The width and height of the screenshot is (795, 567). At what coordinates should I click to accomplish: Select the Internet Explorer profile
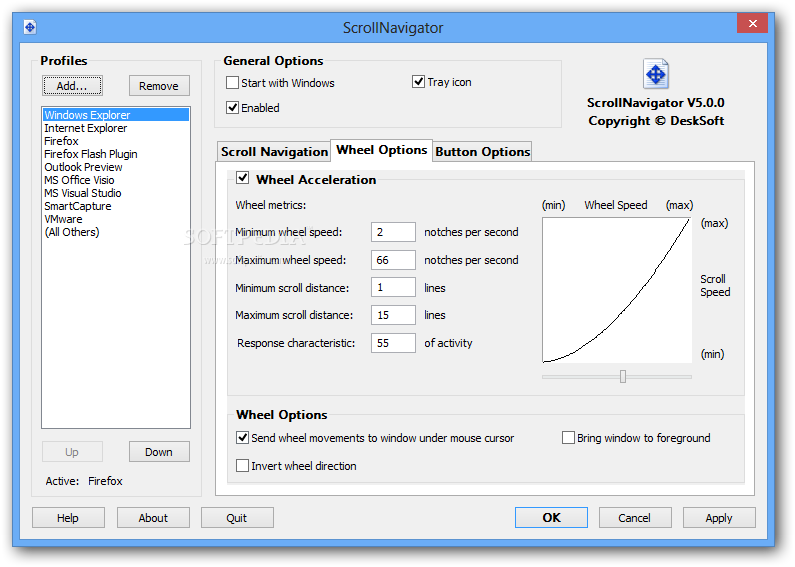tap(116, 128)
